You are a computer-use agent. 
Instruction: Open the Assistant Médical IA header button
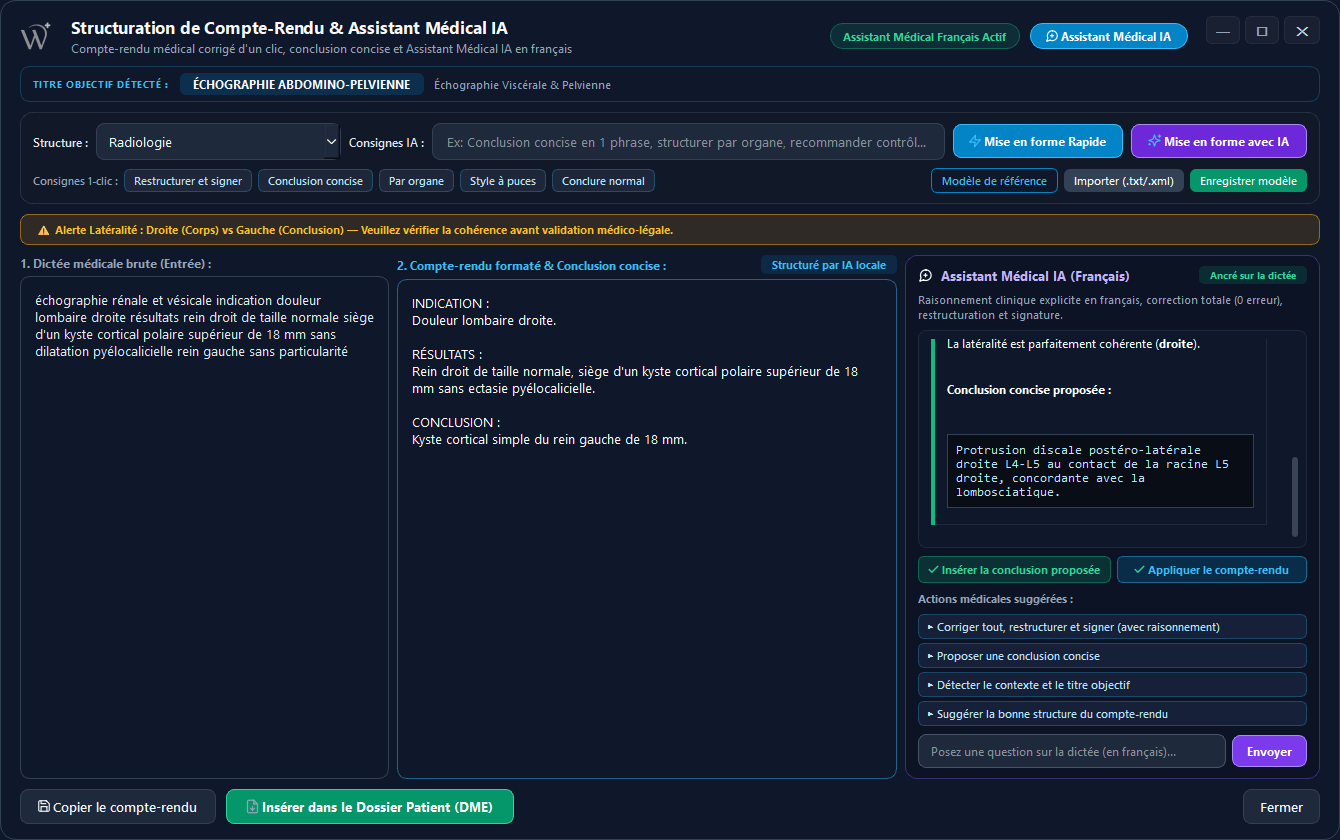coord(1108,36)
